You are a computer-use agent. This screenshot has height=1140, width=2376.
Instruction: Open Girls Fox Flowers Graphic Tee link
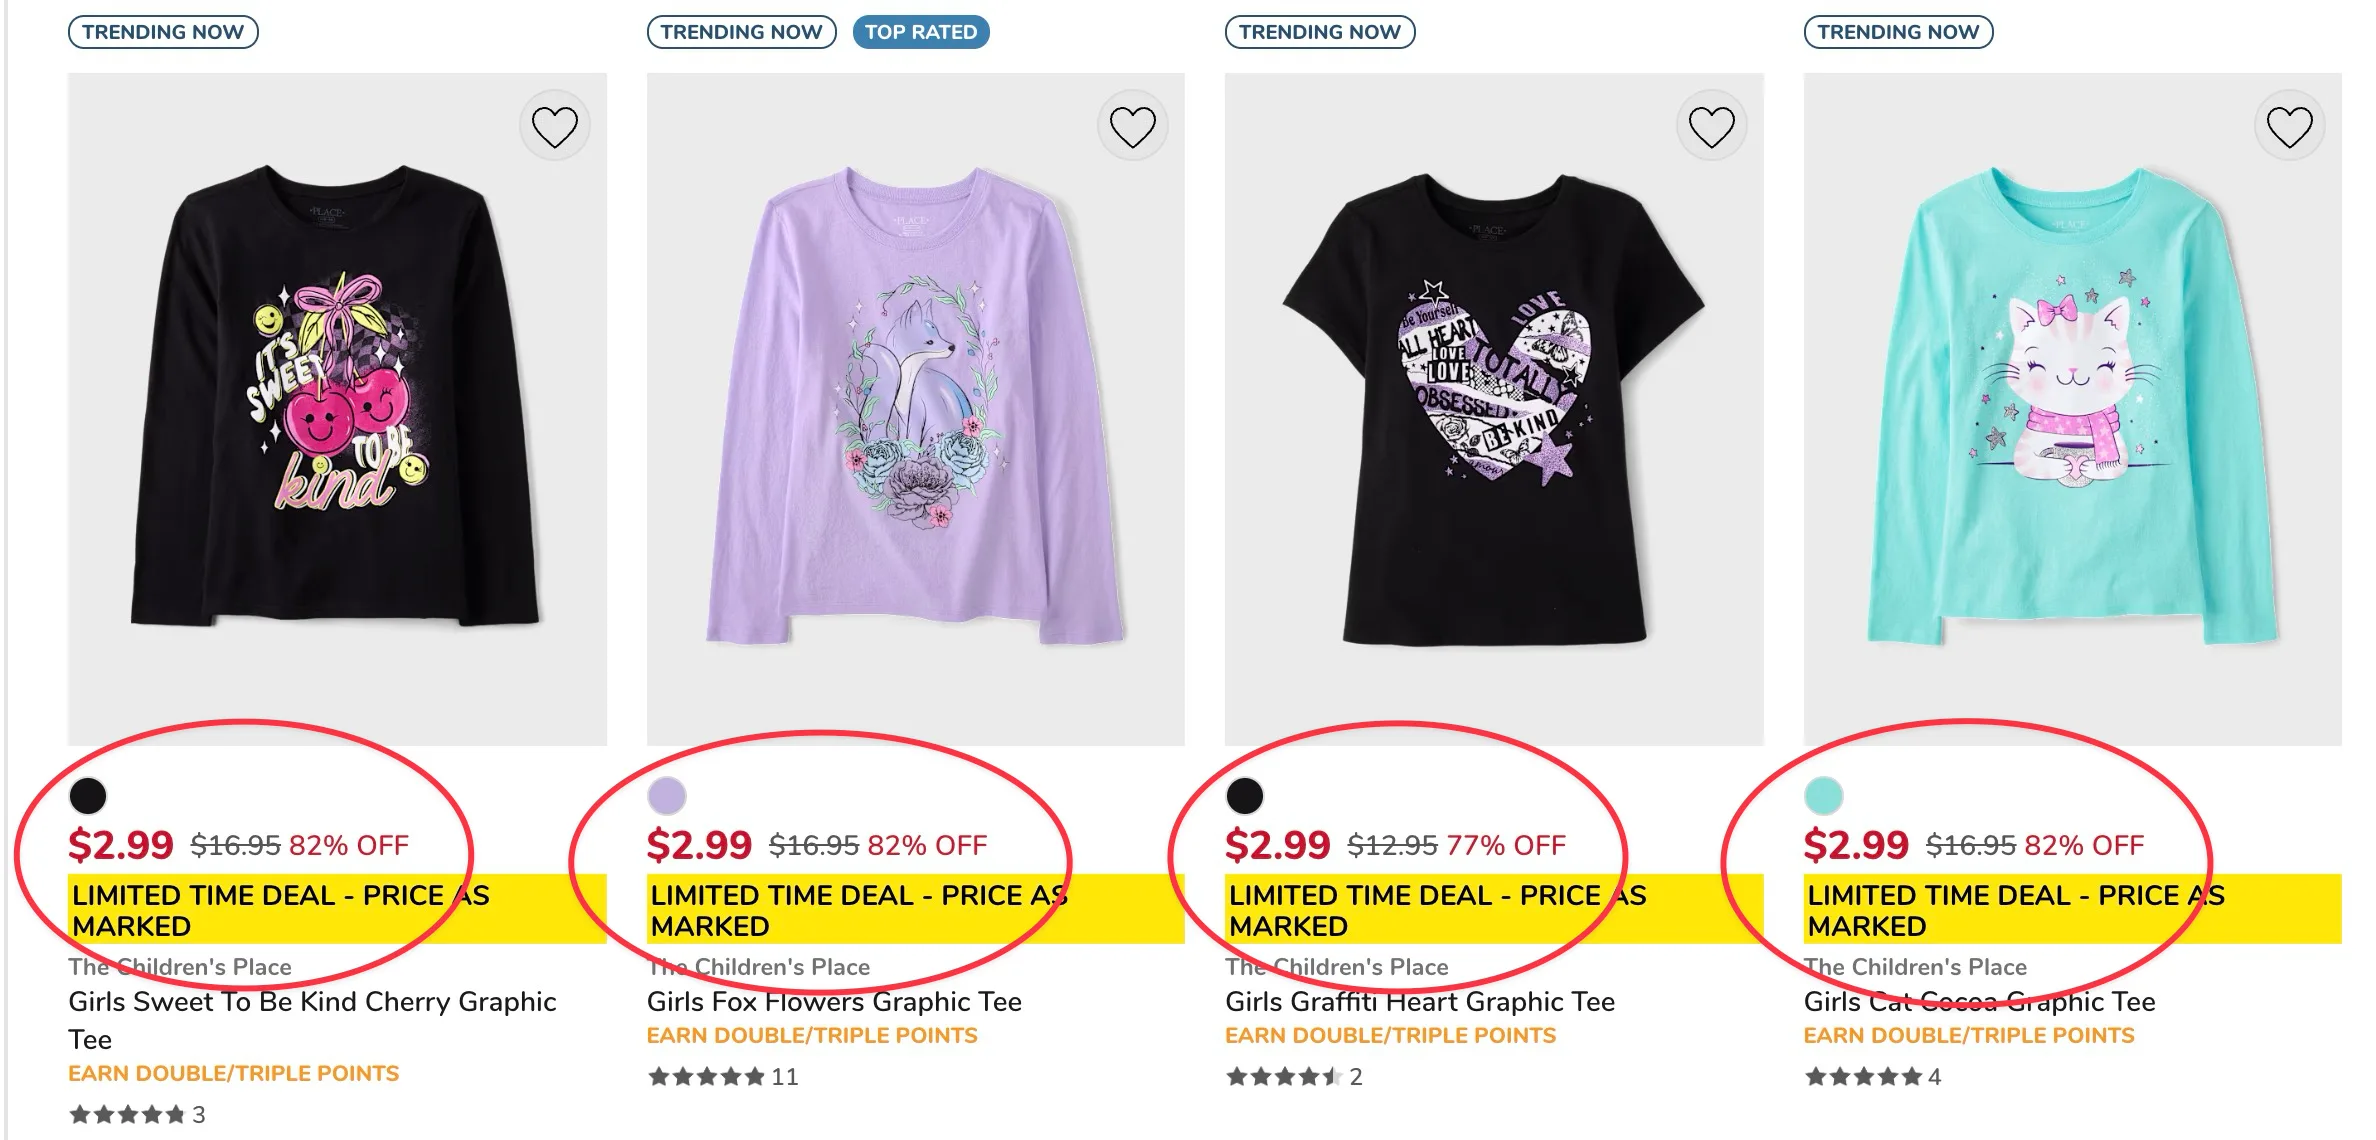(834, 1002)
